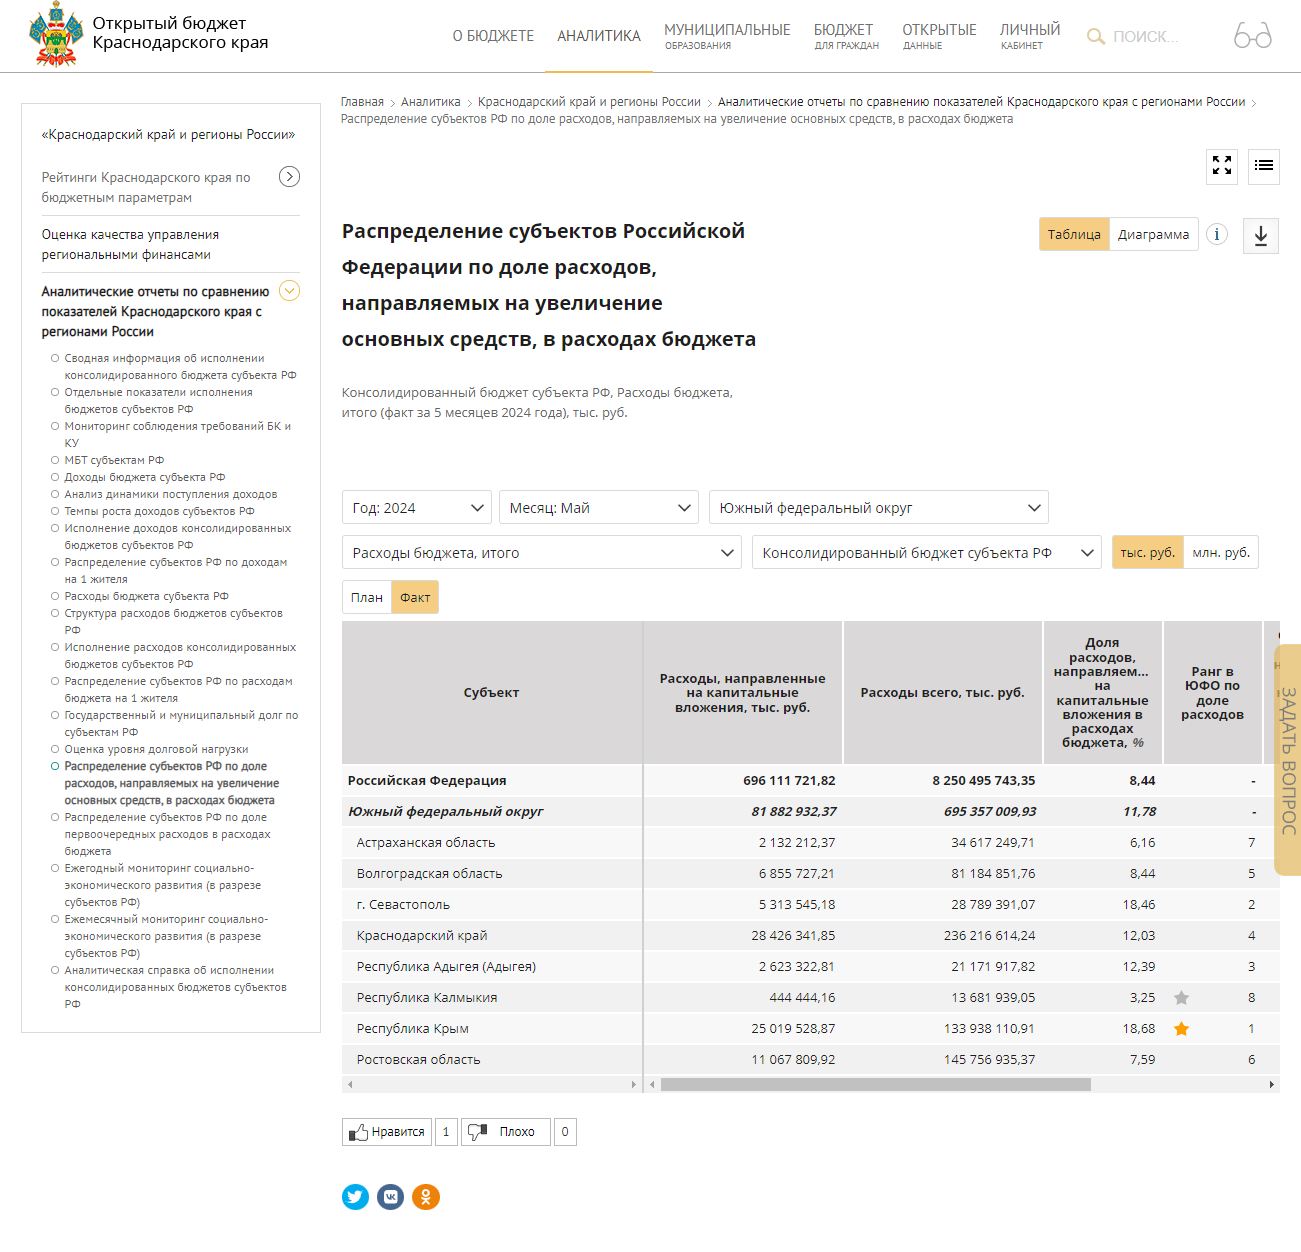Open the Месяц: Май dropdown

coord(598,508)
